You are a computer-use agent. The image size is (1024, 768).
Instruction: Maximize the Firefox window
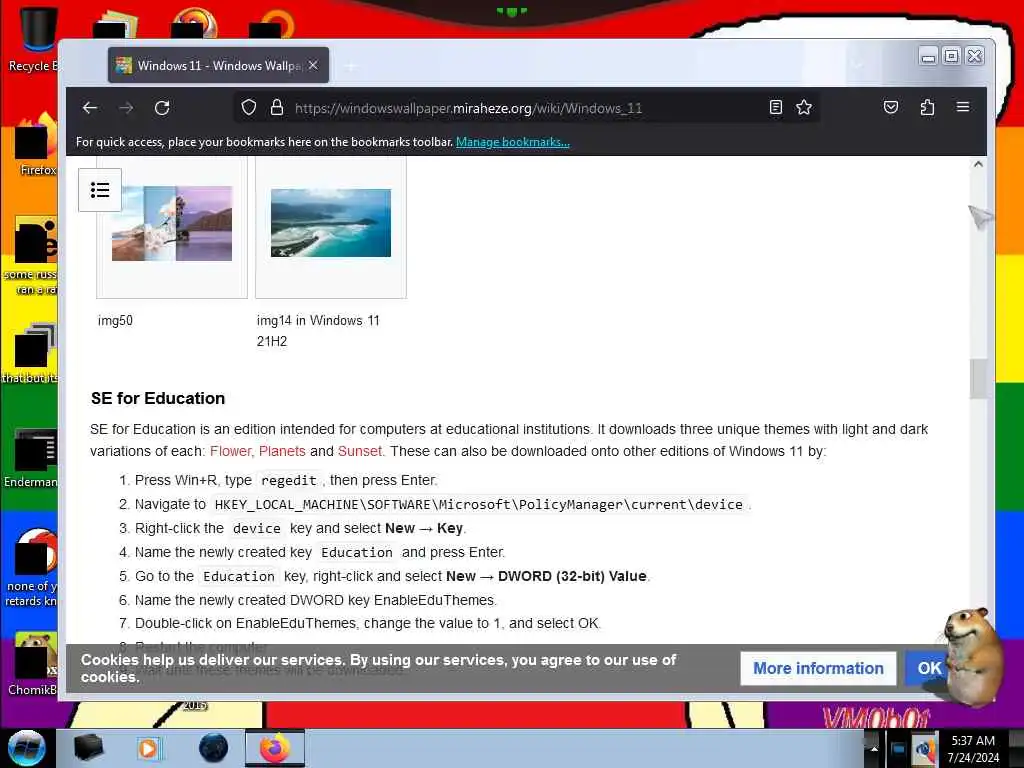[x=952, y=57]
